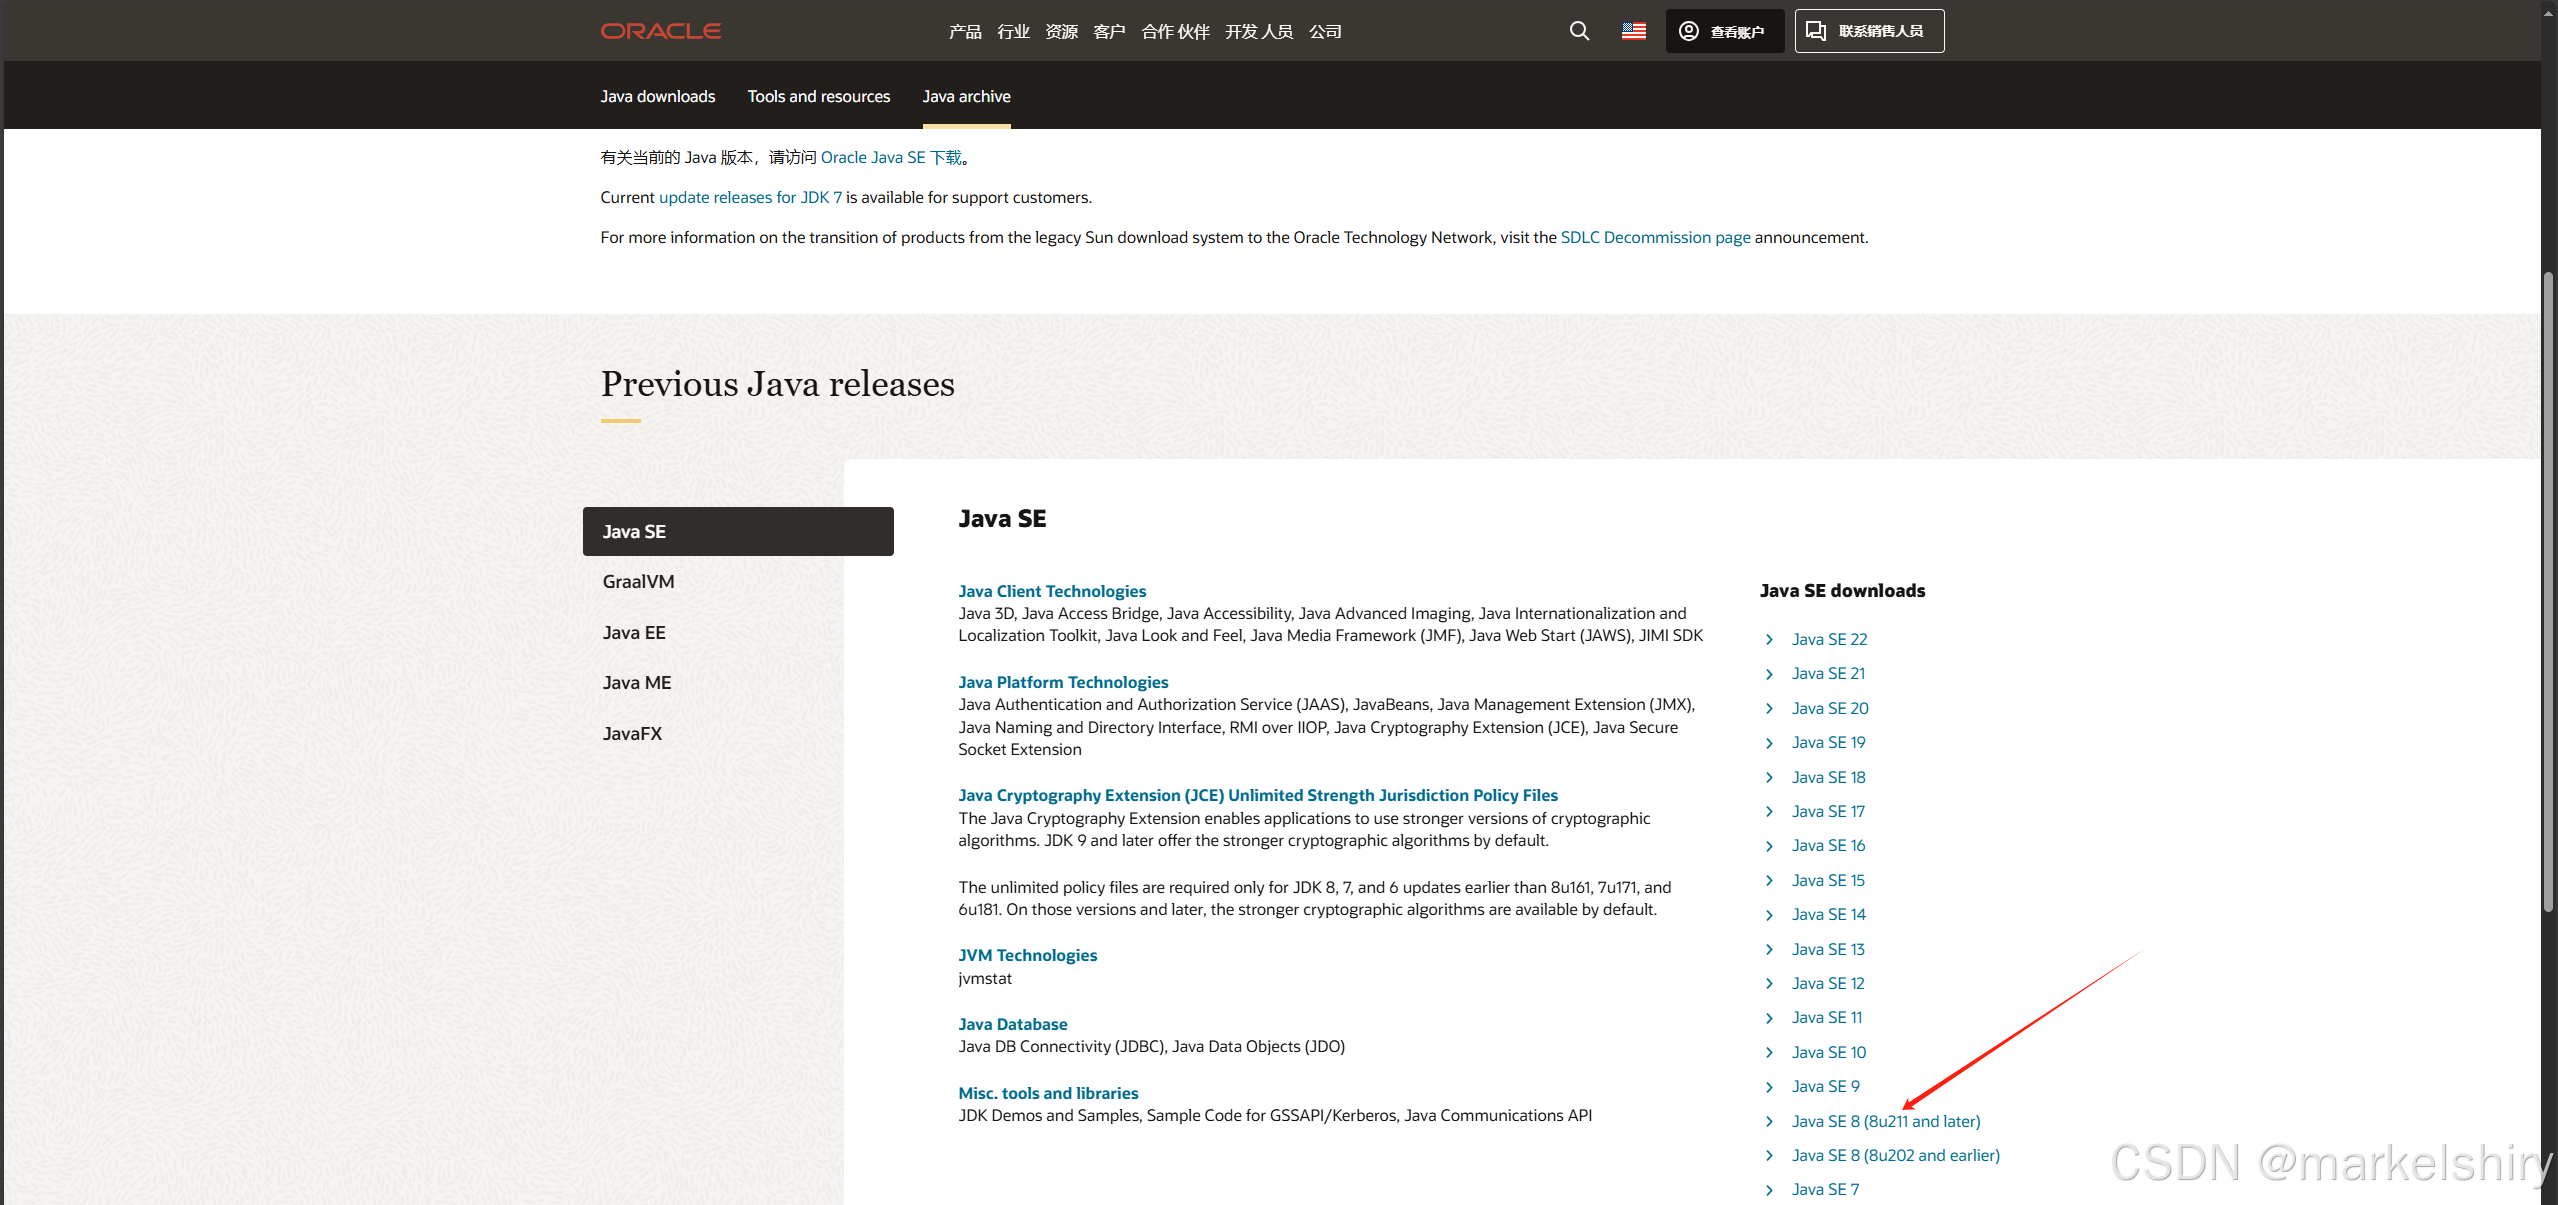The width and height of the screenshot is (2558, 1205).
Task: Open the 开发人员 menu
Action: tap(1258, 31)
